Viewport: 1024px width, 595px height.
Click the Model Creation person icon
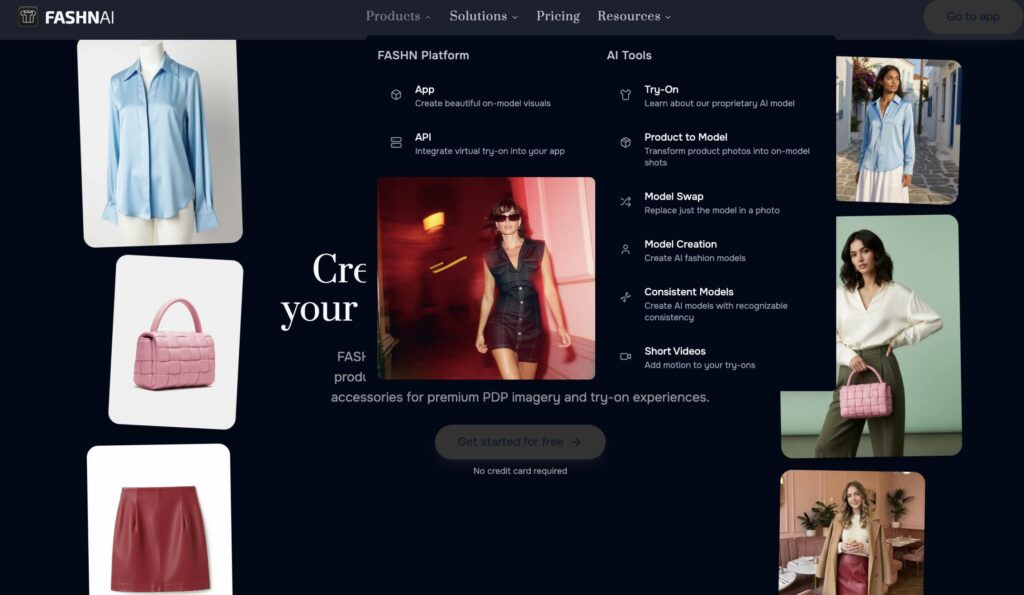pos(625,249)
